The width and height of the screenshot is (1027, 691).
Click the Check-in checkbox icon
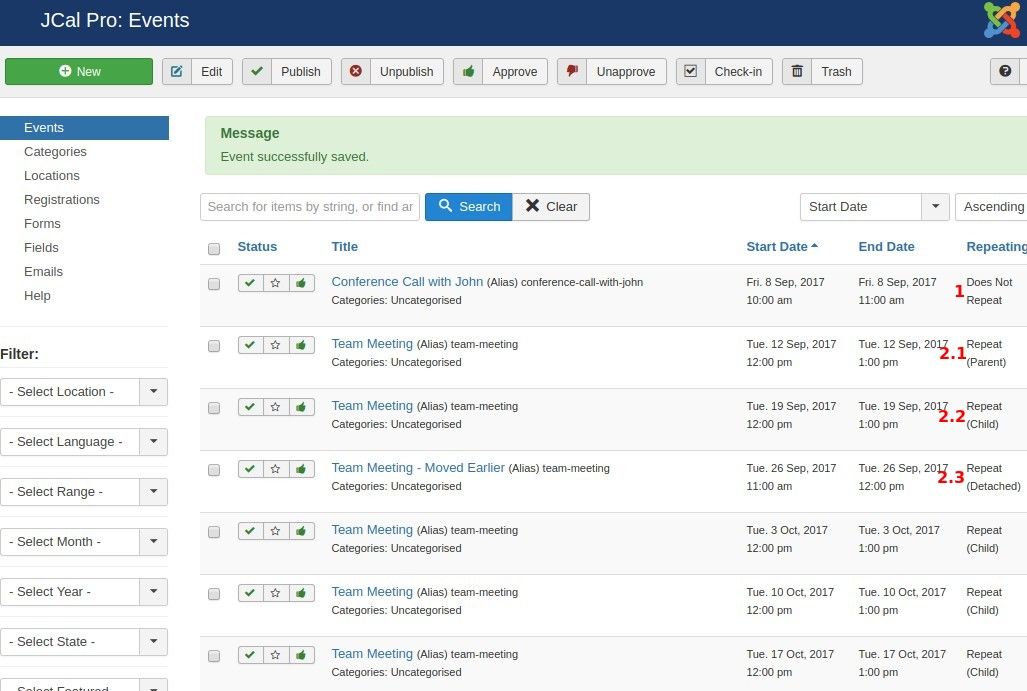click(690, 71)
